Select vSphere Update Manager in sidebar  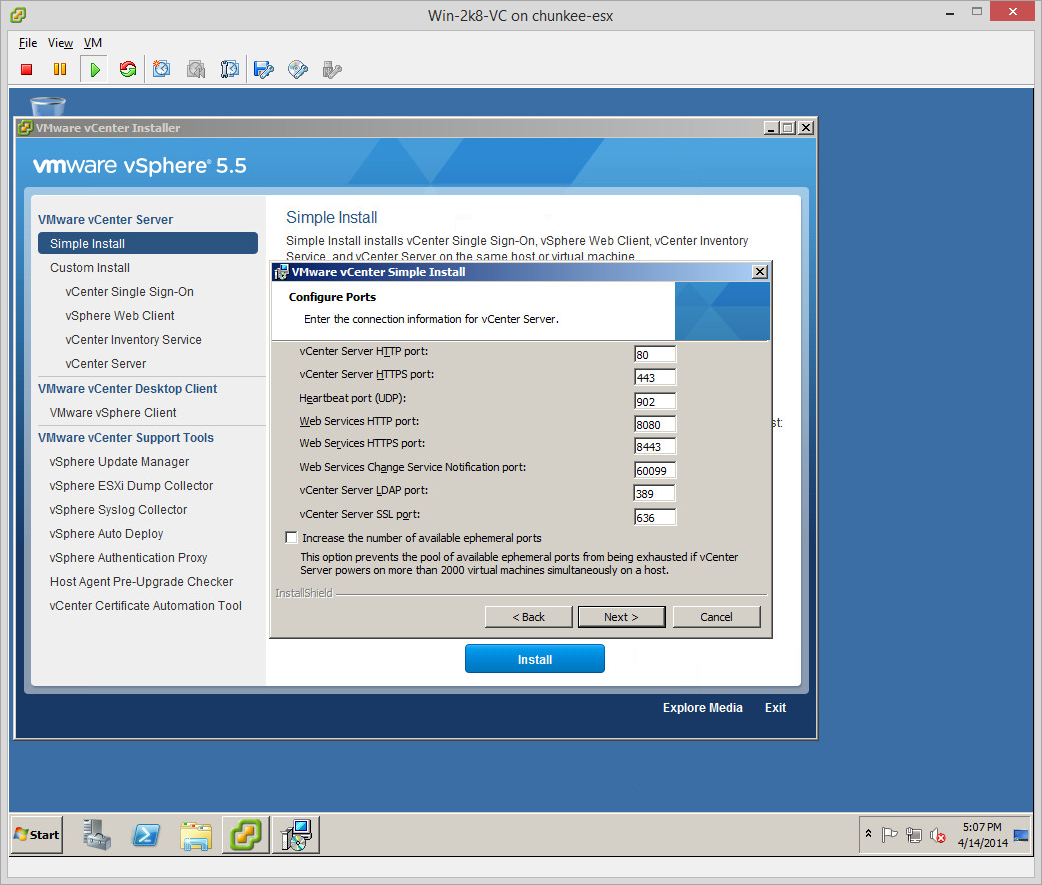point(119,462)
